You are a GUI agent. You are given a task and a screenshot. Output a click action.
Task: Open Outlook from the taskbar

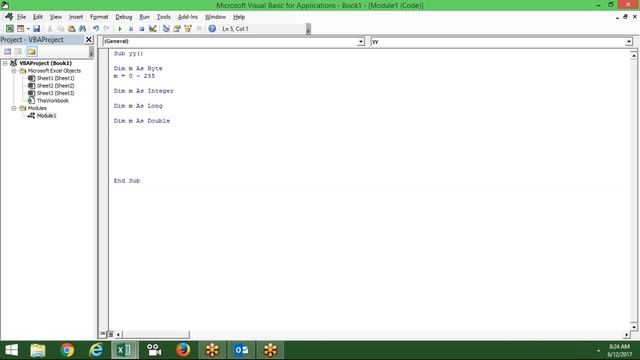point(241,350)
